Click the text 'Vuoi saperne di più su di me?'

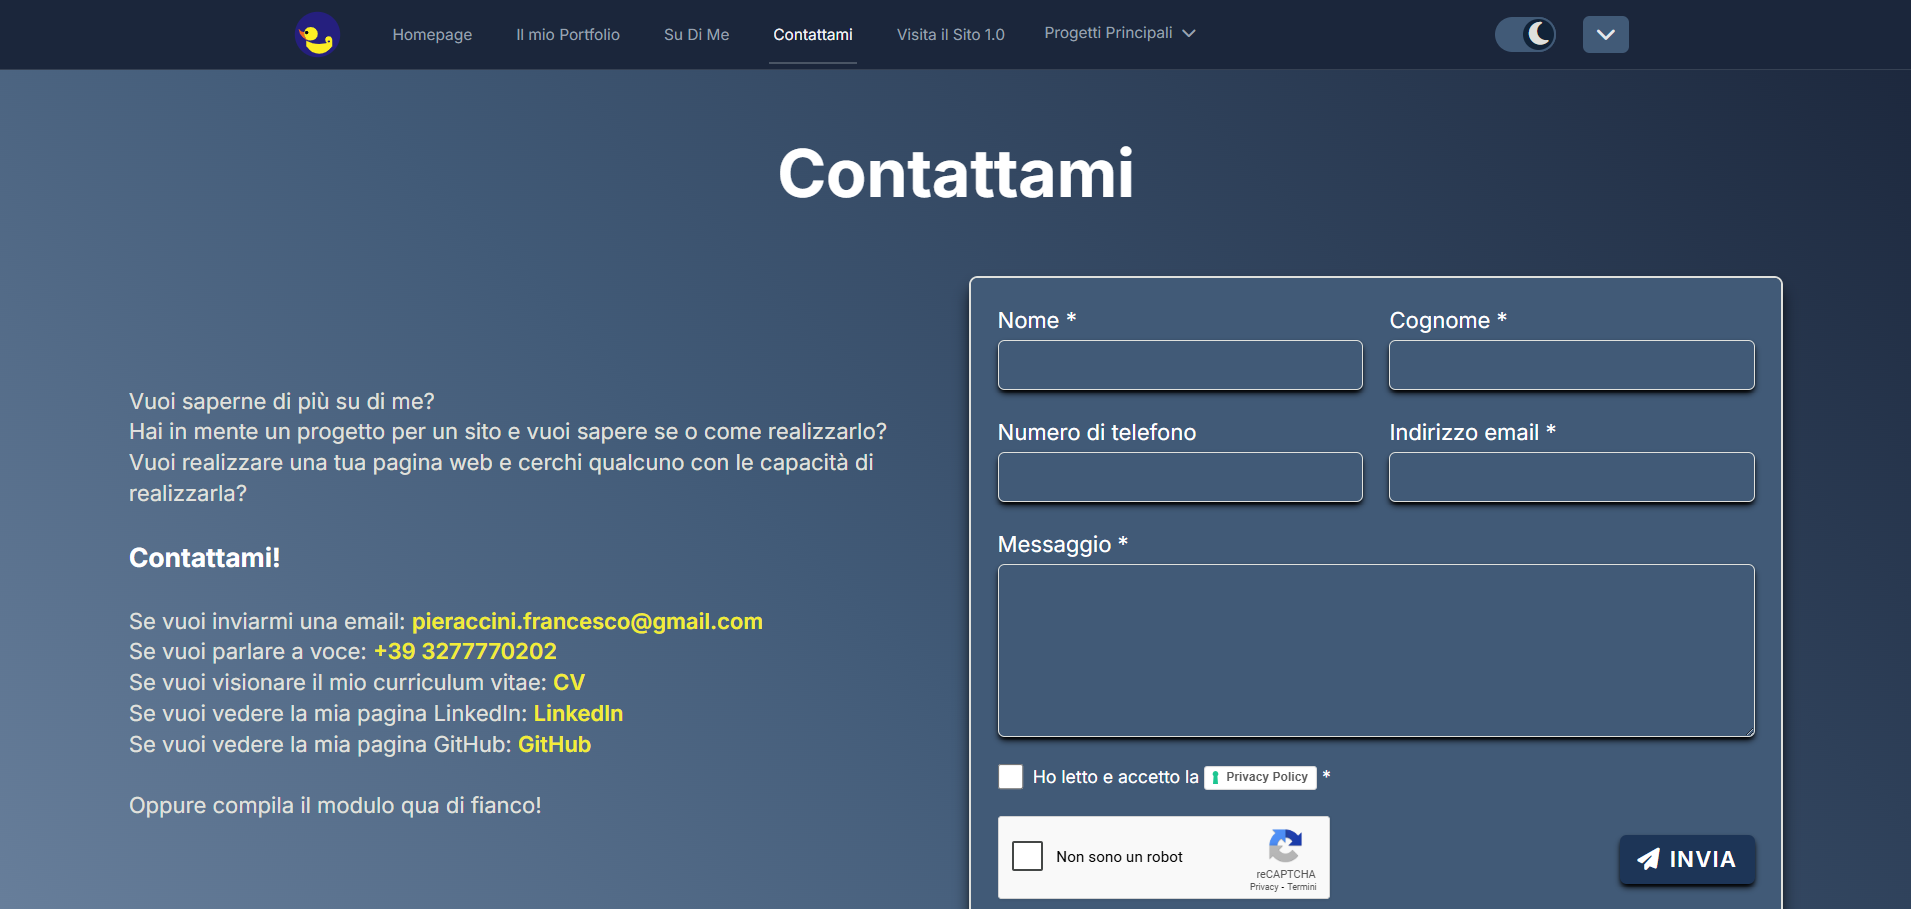(x=282, y=402)
